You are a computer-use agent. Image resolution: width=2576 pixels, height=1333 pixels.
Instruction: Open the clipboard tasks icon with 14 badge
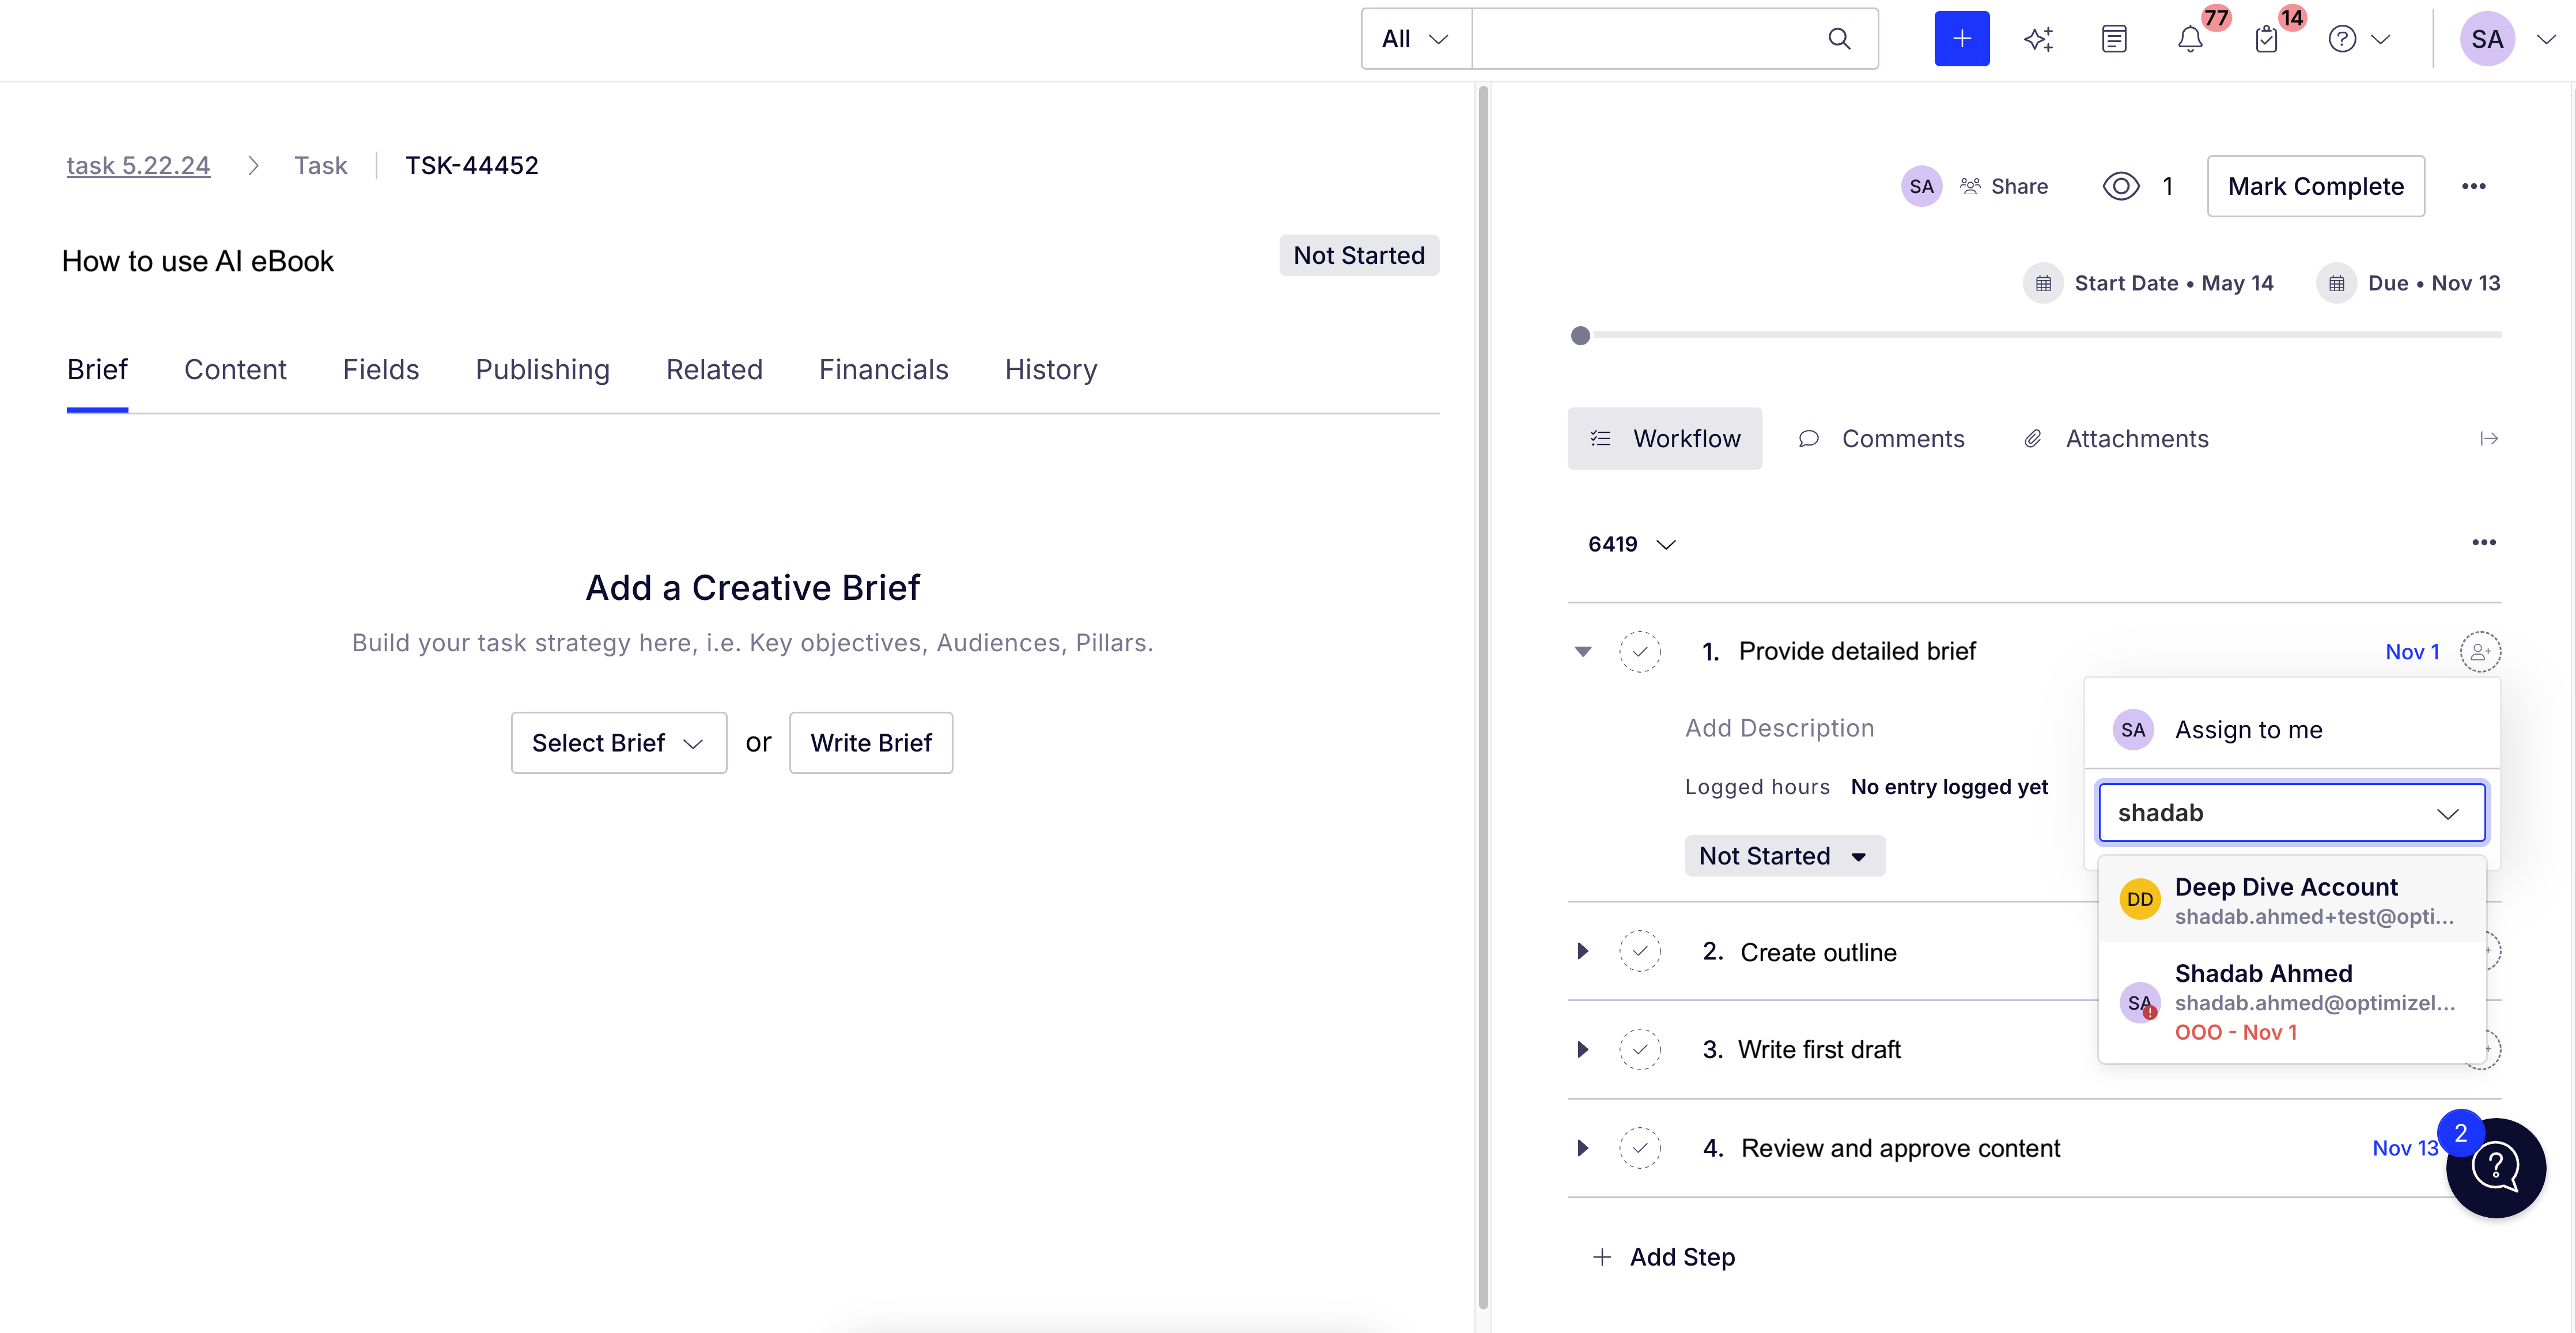[2266, 39]
